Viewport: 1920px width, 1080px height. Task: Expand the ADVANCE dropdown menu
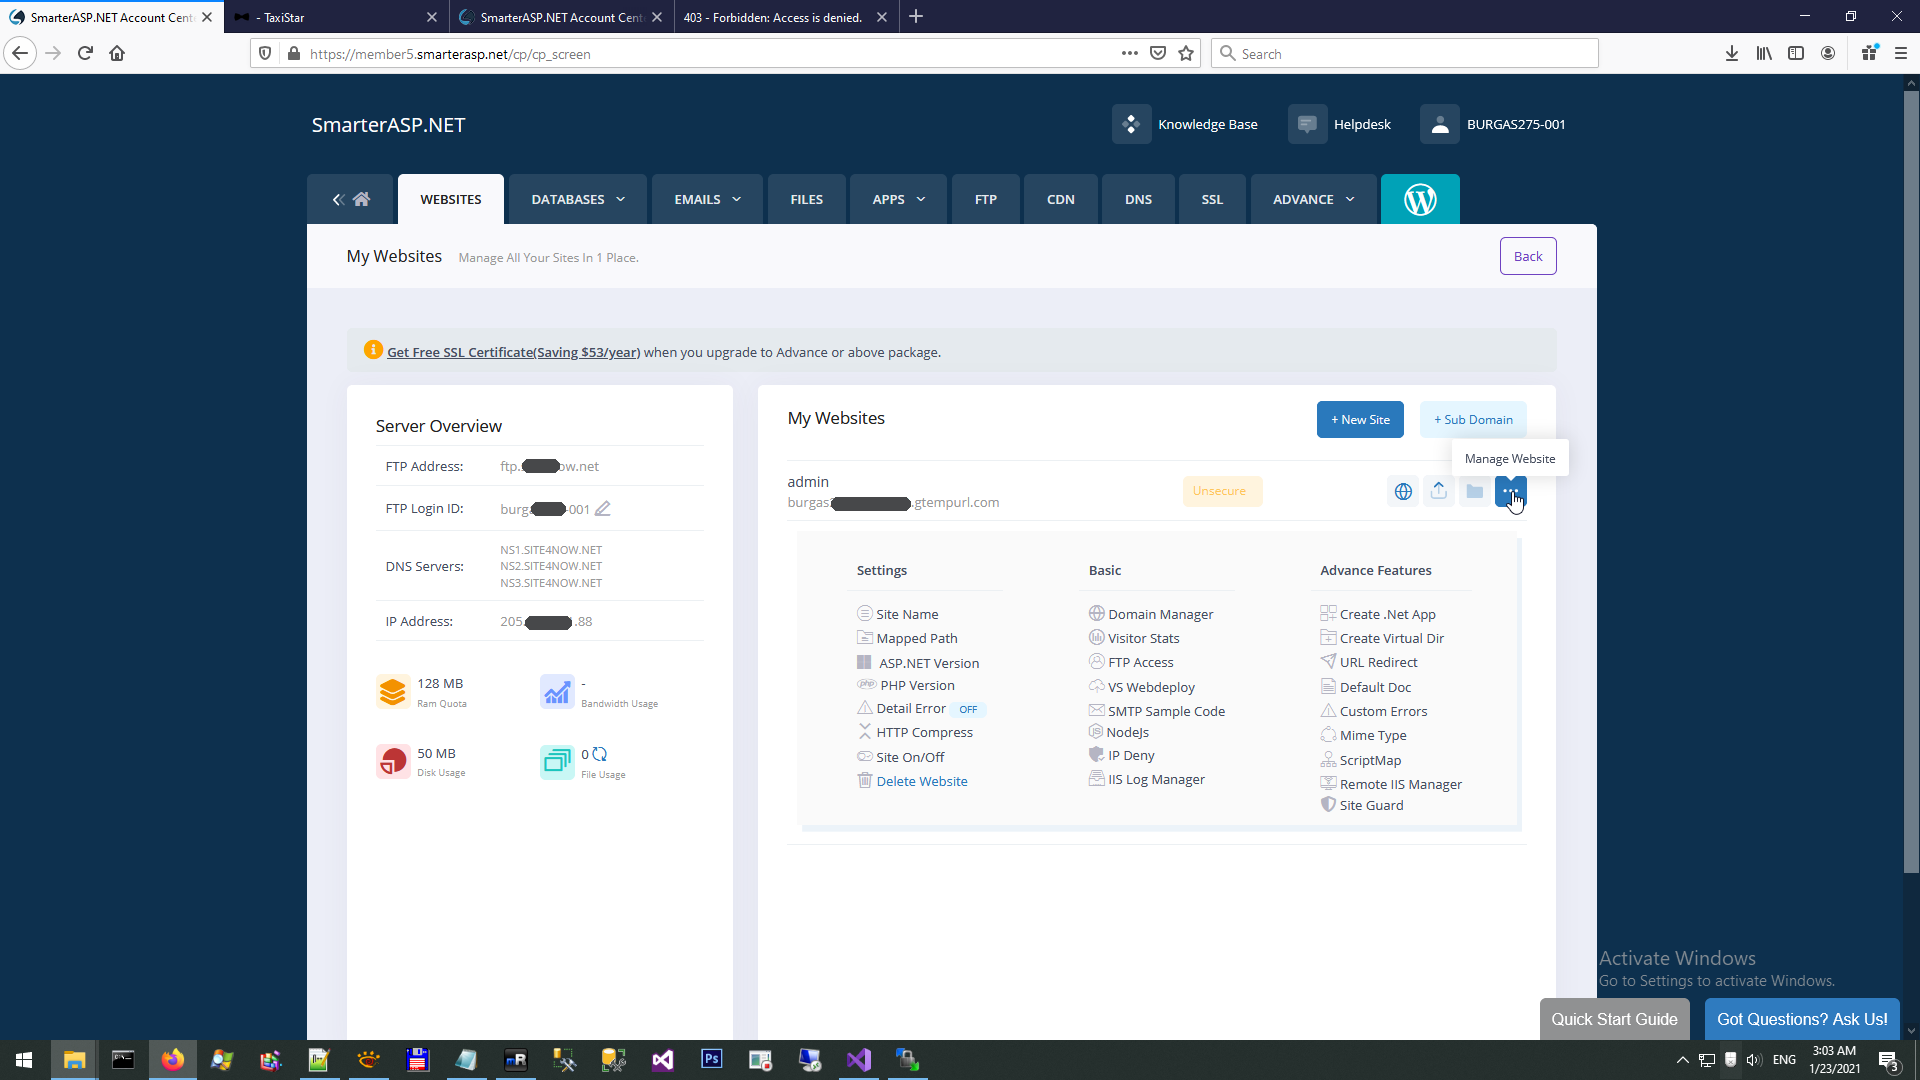click(1312, 200)
